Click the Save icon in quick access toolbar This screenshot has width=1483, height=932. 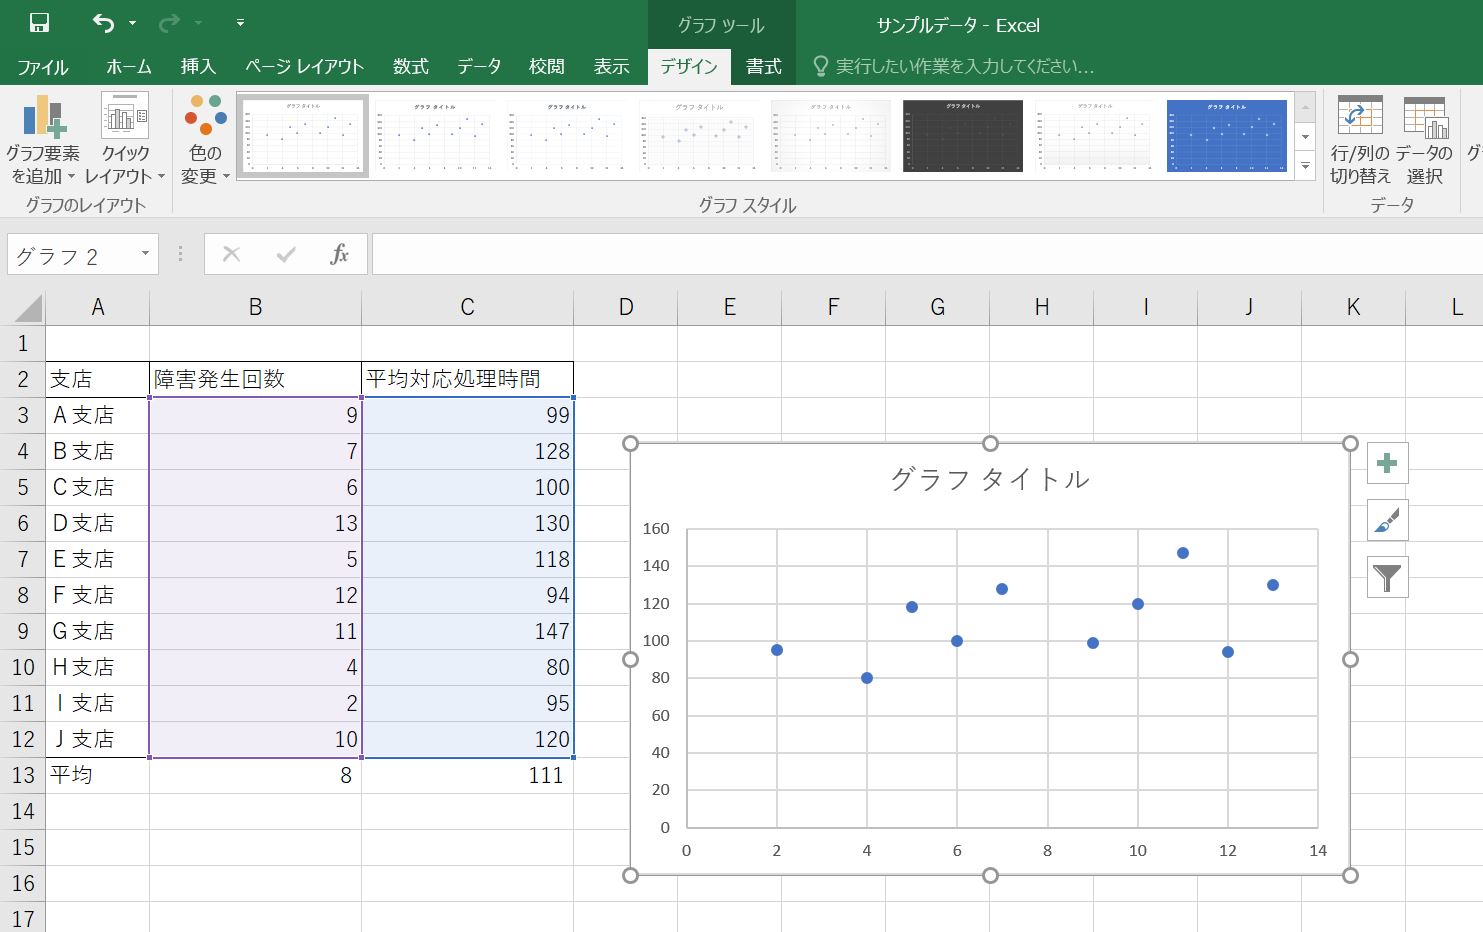(40, 23)
